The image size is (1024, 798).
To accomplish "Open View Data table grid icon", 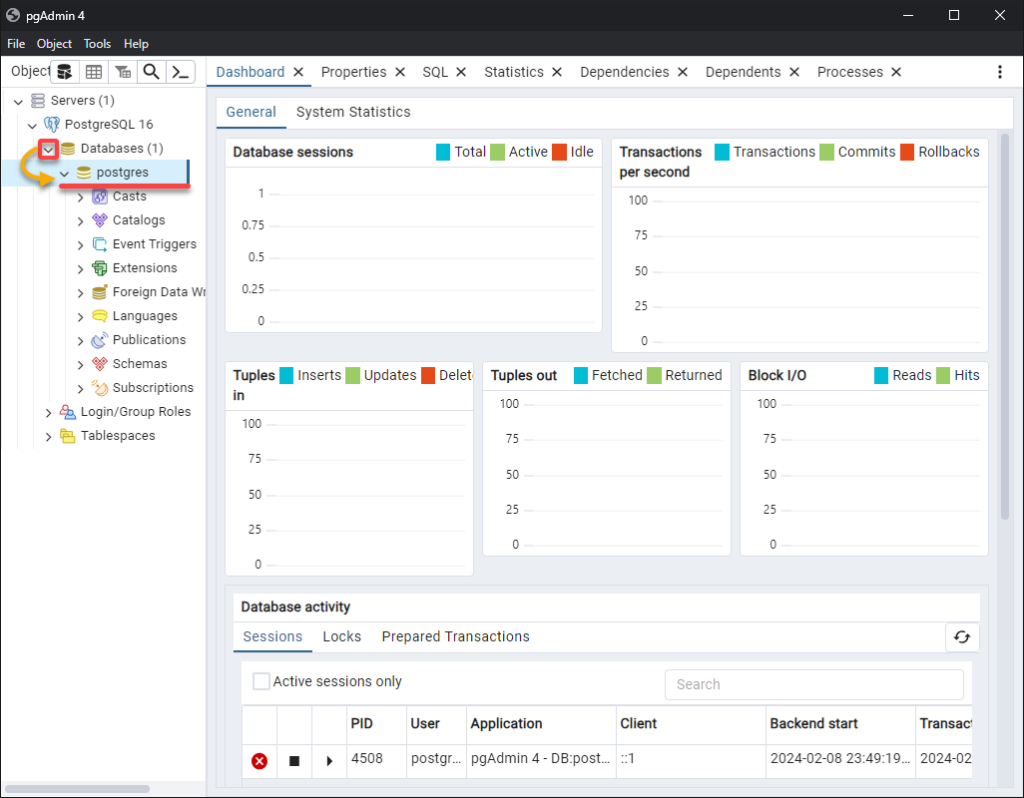I will 93,72.
